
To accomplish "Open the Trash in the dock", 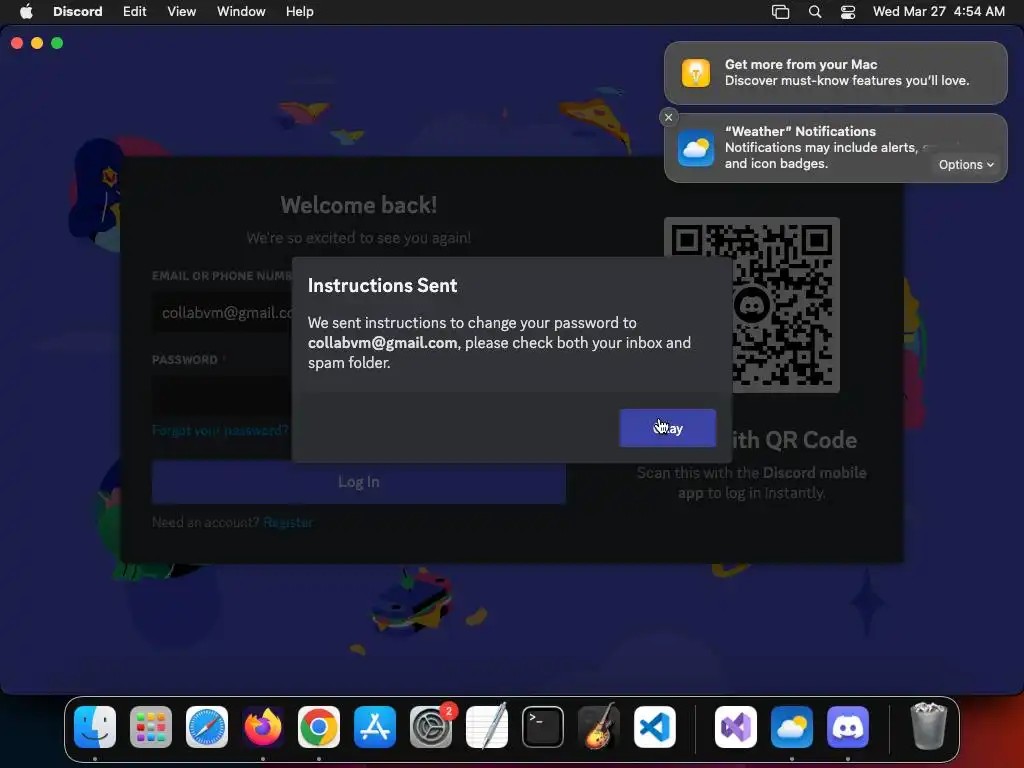I will (x=928, y=727).
